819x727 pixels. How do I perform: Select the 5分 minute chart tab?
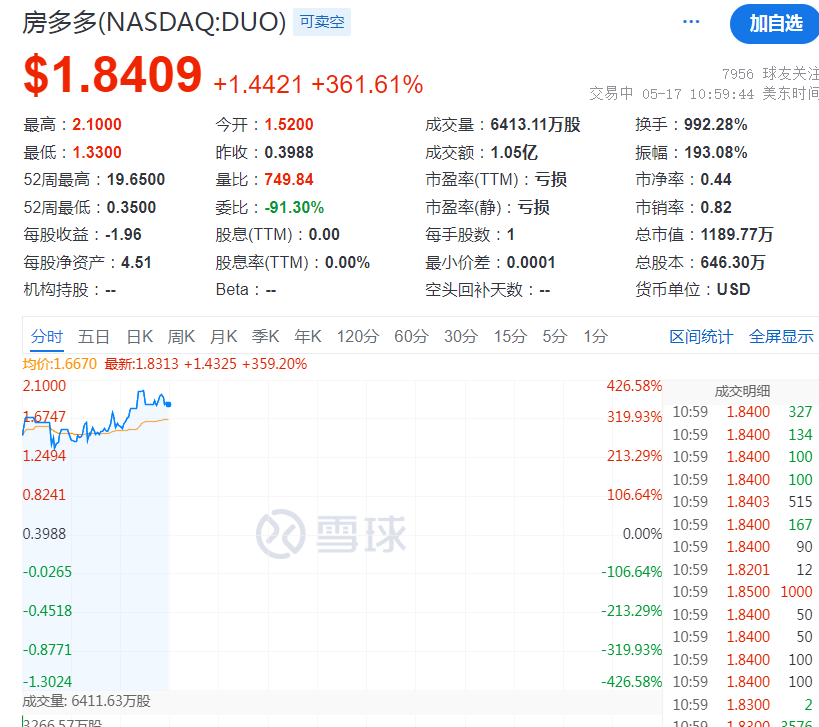coord(554,337)
